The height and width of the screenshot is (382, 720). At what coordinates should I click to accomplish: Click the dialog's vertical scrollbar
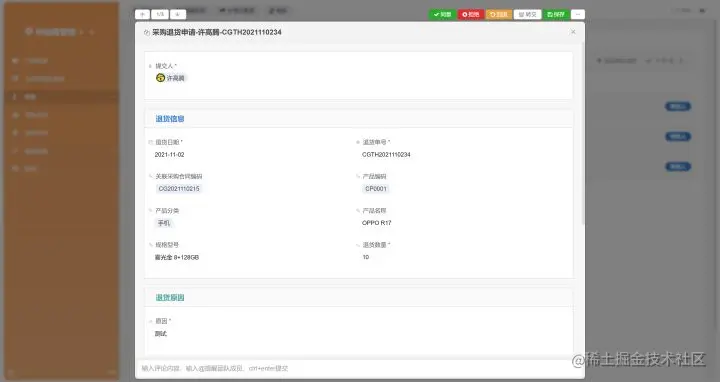583,133
